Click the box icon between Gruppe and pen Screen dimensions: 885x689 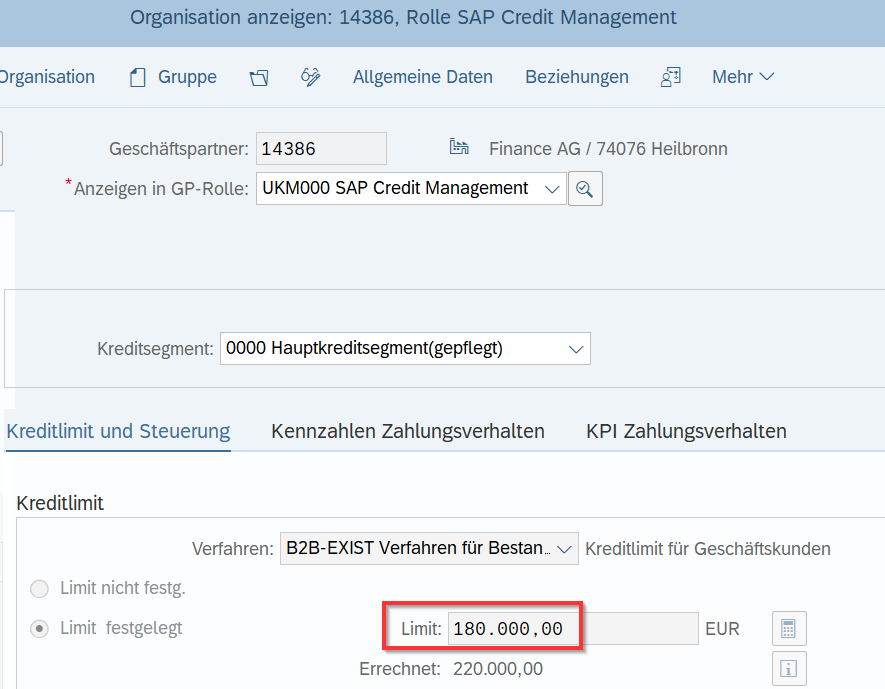259,76
